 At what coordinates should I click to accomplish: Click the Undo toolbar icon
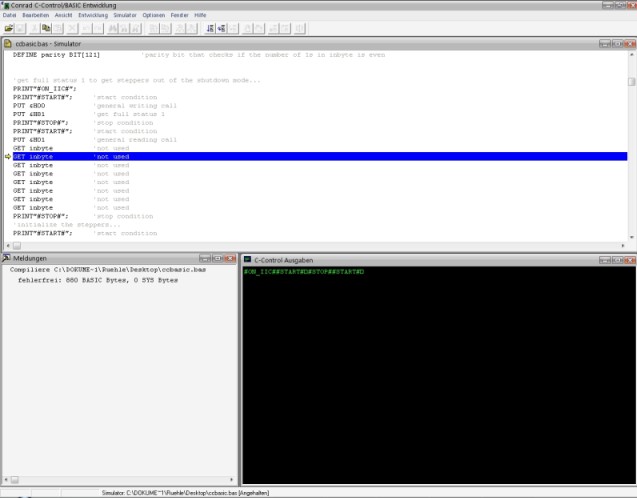point(86,28)
